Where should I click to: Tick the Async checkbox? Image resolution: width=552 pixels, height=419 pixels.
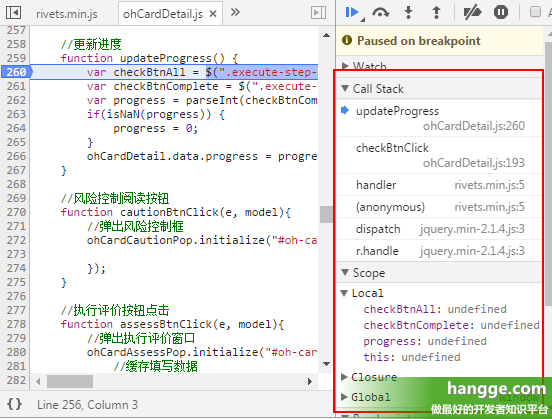535,12
